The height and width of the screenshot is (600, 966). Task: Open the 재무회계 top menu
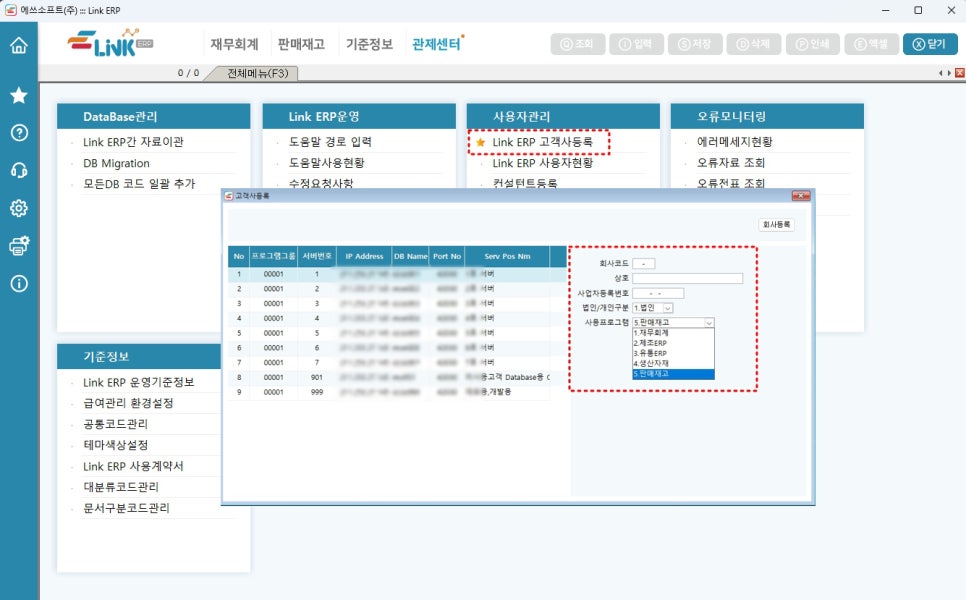coord(234,44)
